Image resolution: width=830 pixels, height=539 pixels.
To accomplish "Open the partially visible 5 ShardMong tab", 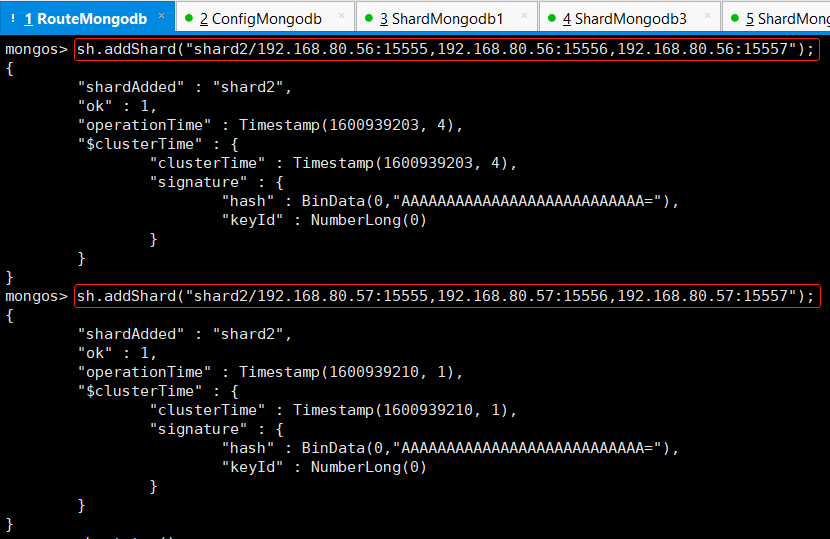I will click(x=776, y=17).
